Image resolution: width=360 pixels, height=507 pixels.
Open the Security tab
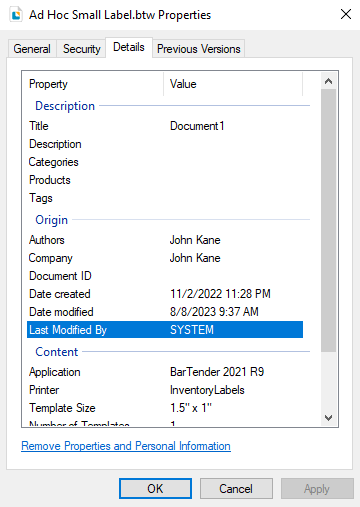click(x=82, y=49)
